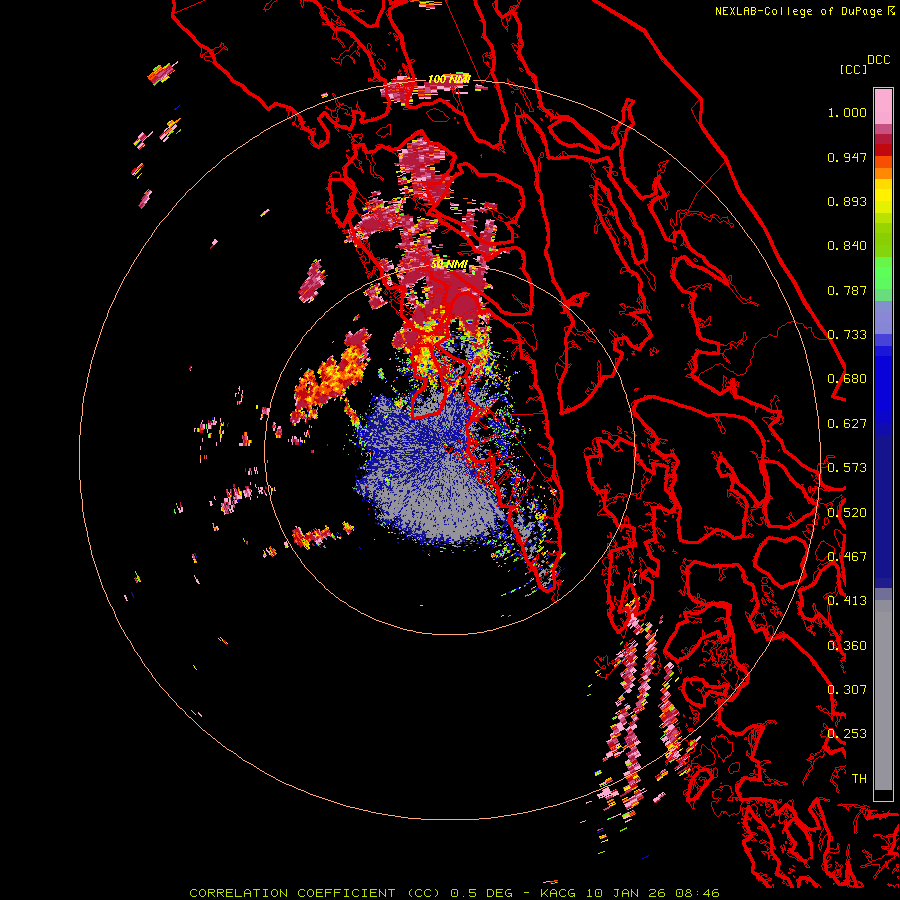Pick the light pink segment of color bar
900x900 pixels.
pyautogui.click(x=883, y=106)
